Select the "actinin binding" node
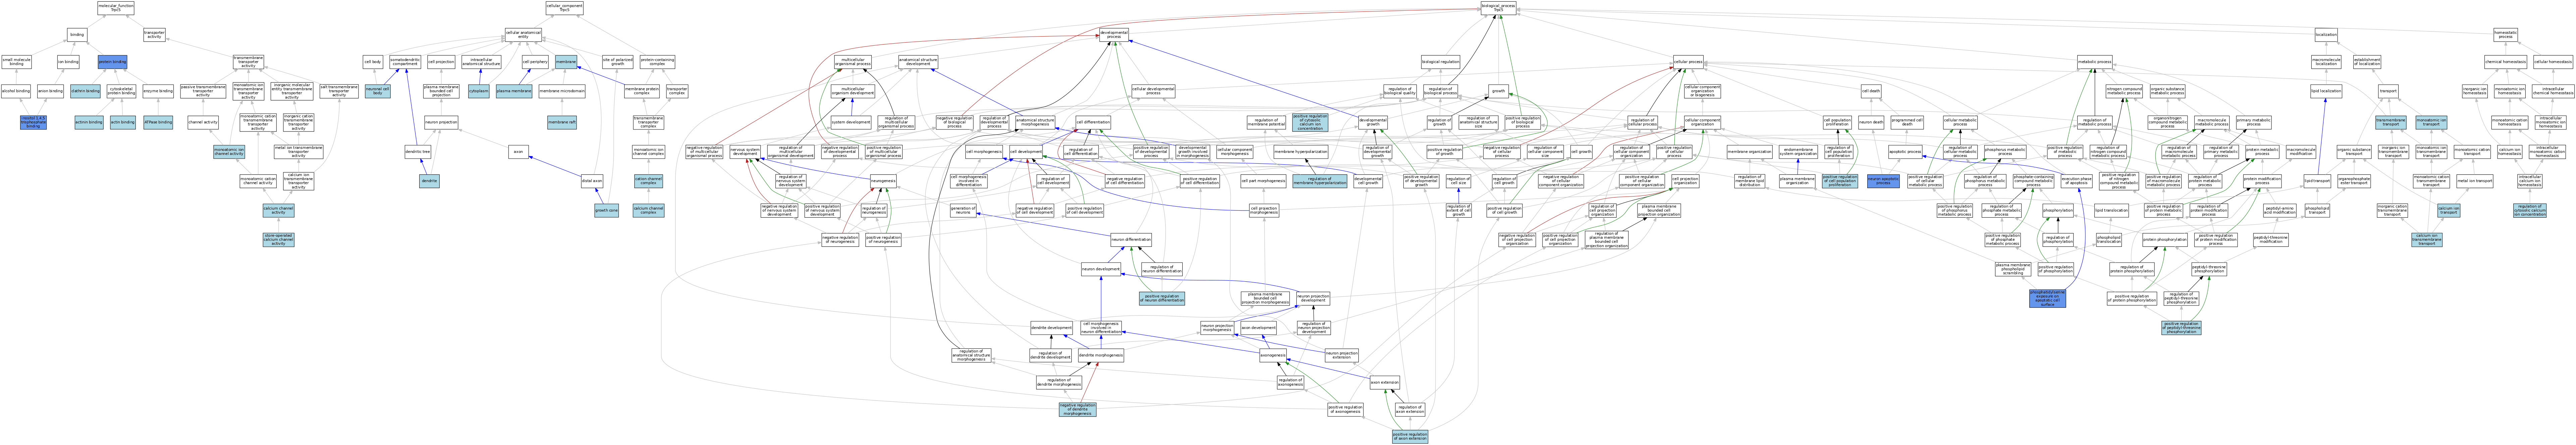The width and height of the screenshot is (2576, 445). point(89,122)
